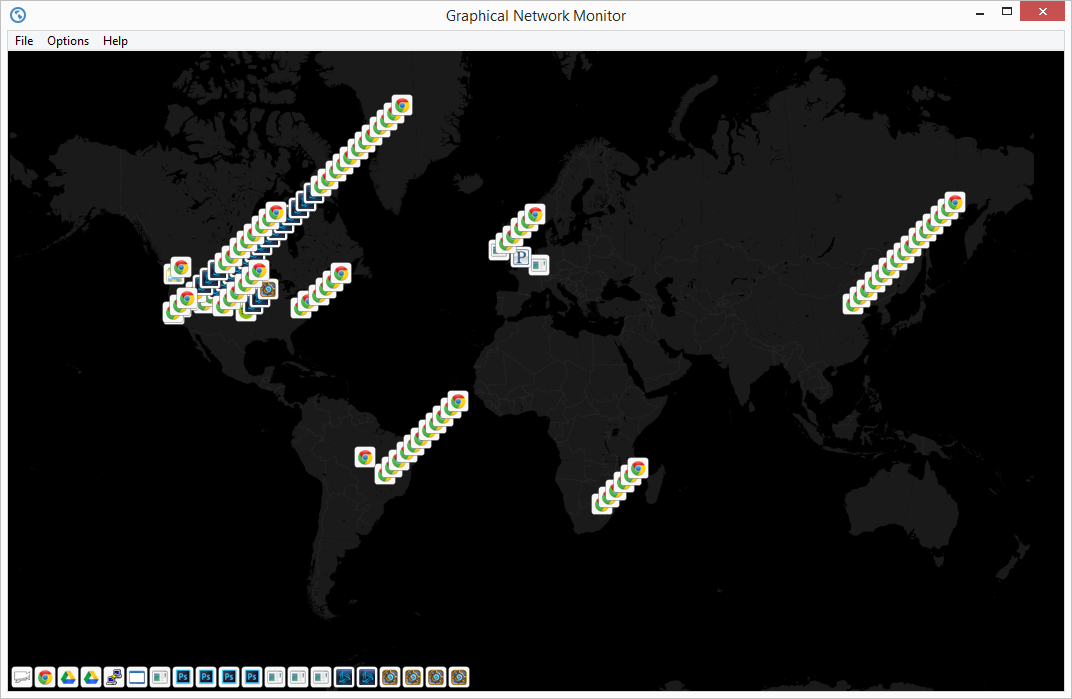The image size is (1072, 699).
Task: Click the lone Chrome icon inside Brazil
Action: click(365, 457)
